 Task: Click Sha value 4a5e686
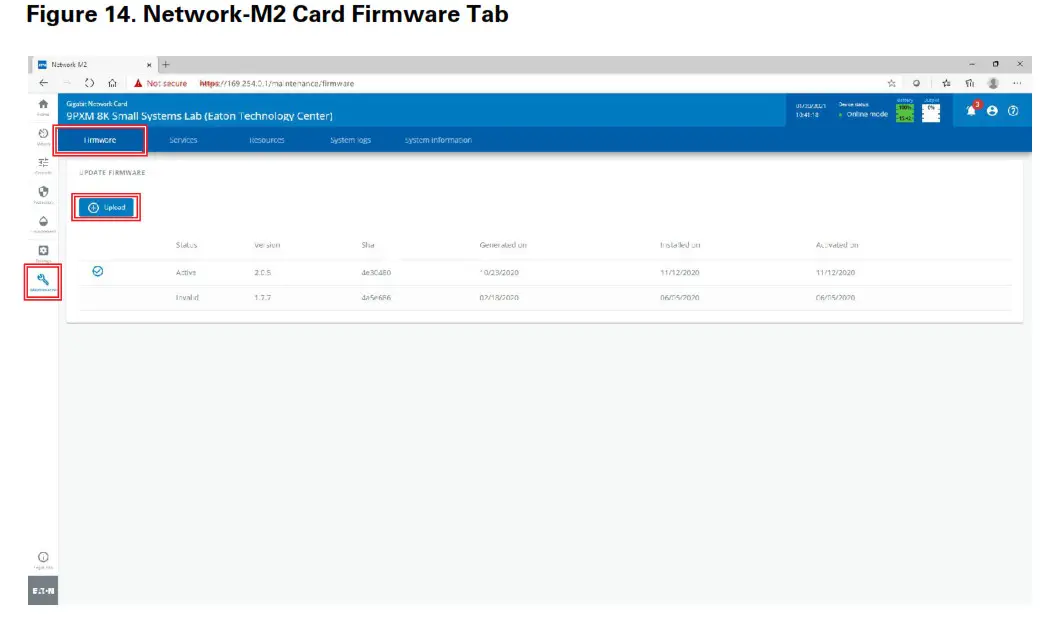coord(376,297)
